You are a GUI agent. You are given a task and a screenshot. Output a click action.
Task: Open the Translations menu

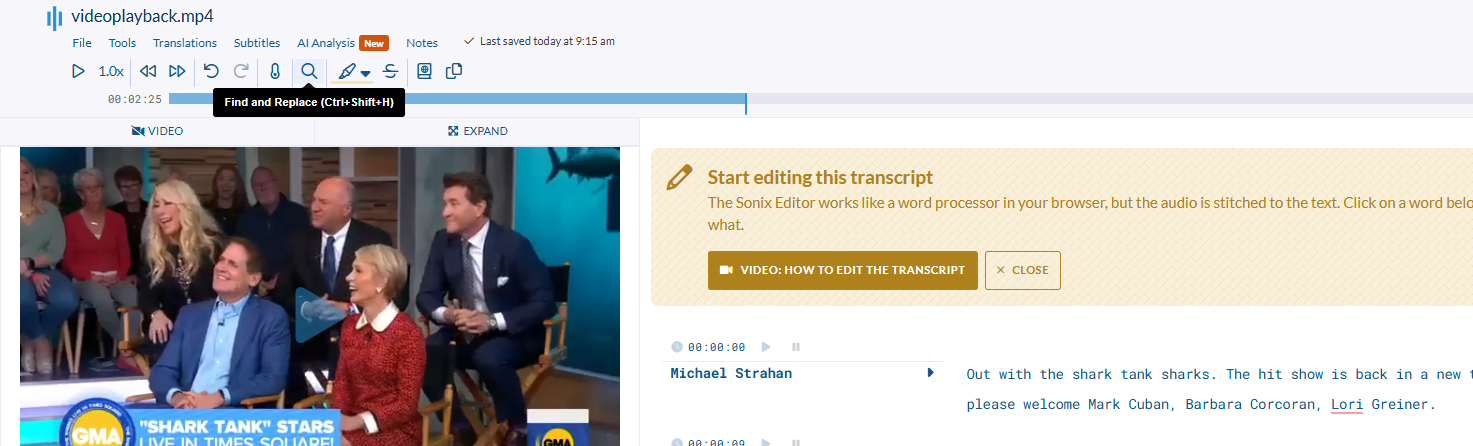click(185, 43)
